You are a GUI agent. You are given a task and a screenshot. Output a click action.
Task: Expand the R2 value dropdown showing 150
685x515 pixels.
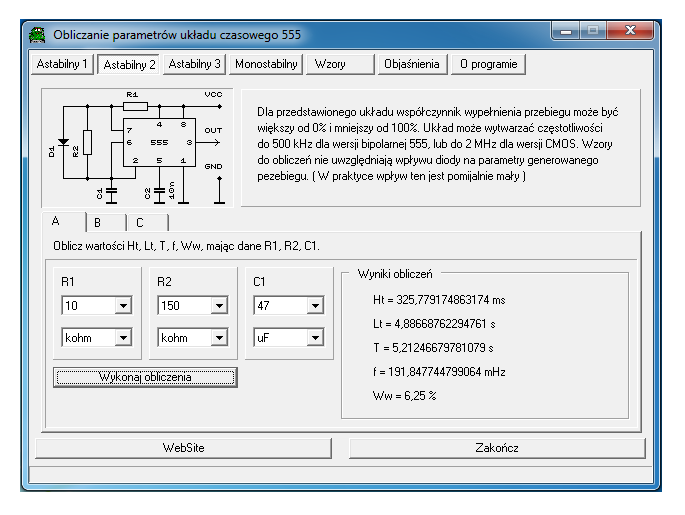(219, 305)
